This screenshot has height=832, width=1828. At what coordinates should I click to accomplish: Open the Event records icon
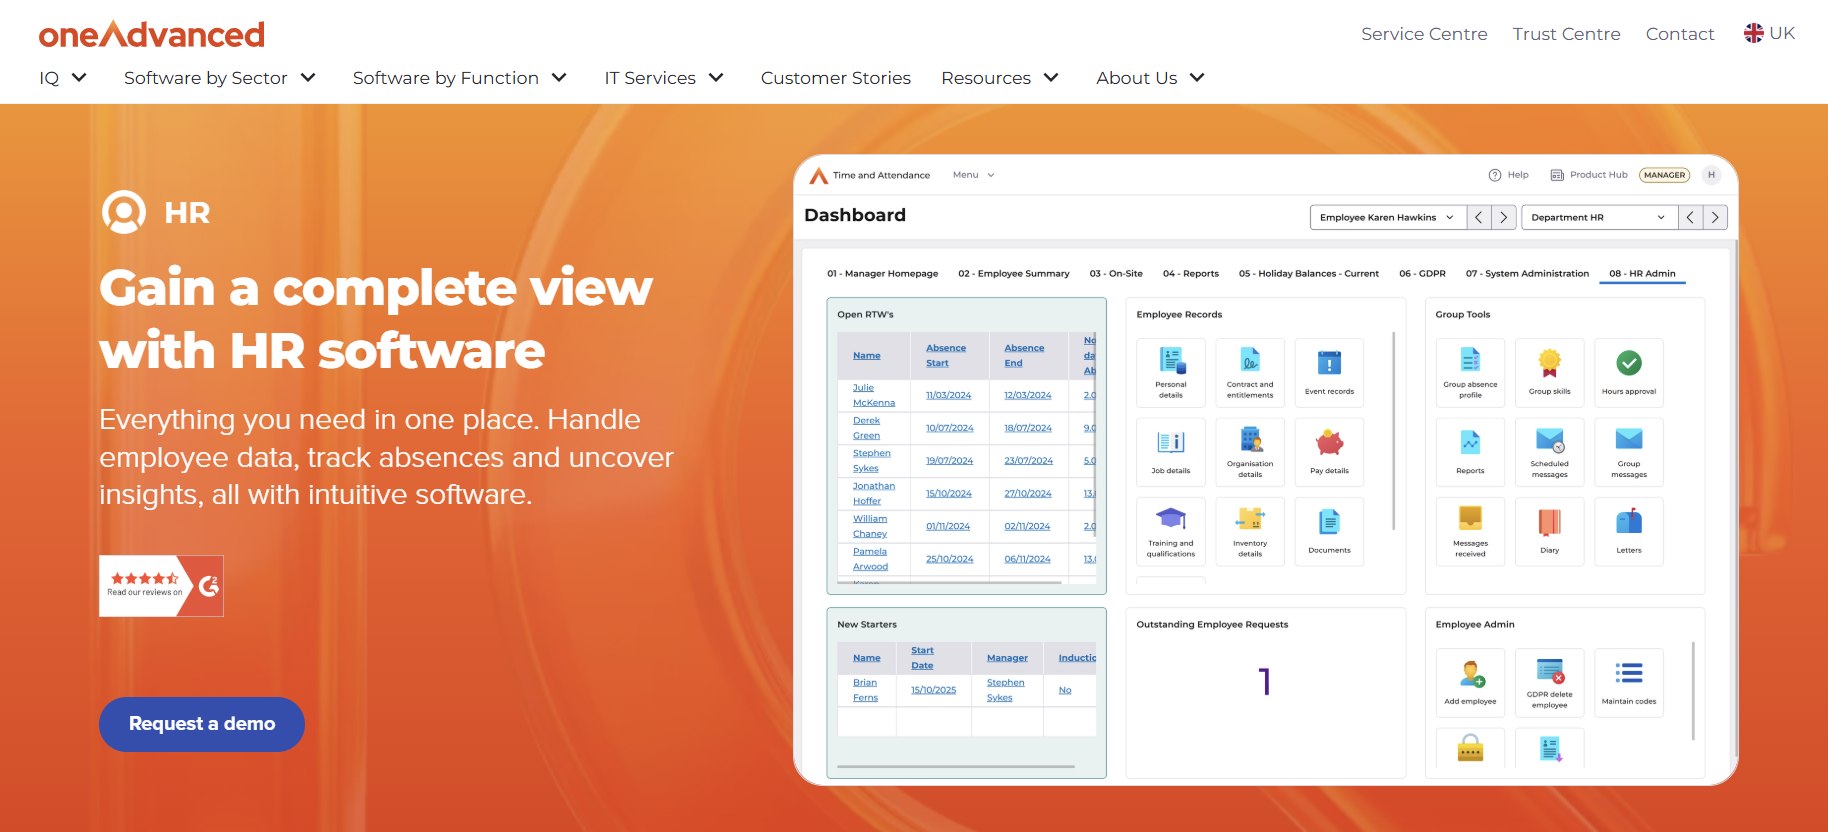(x=1329, y=373)
